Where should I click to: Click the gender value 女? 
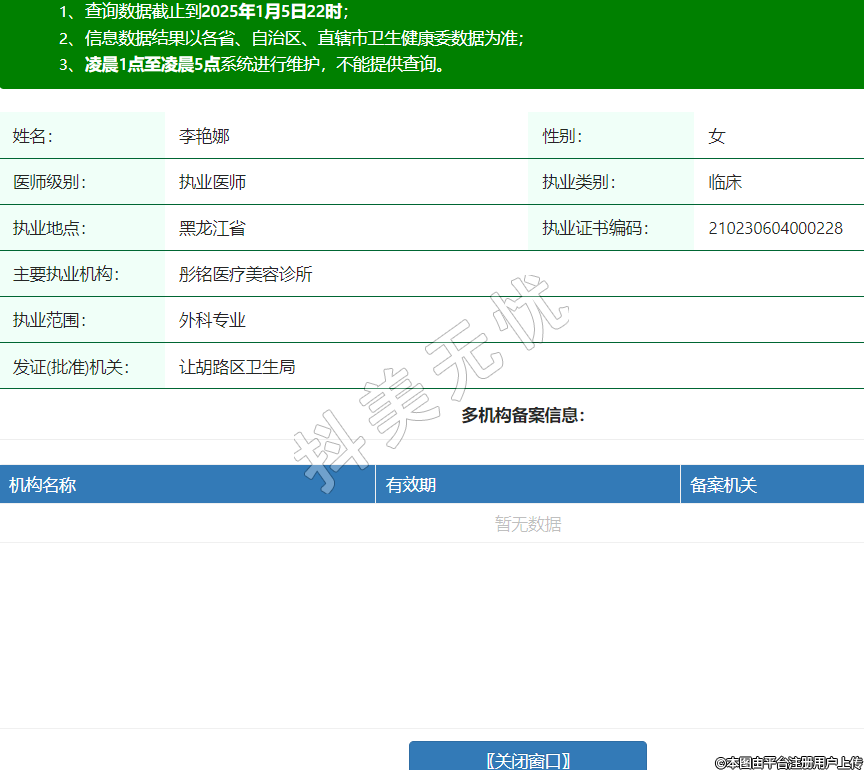coord(716,136)
